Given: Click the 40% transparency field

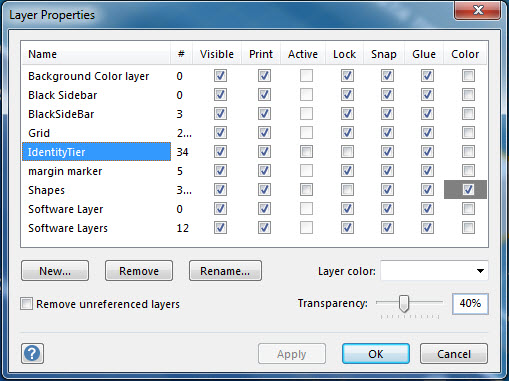Looking at the screenshot, I should pos(470,304).
